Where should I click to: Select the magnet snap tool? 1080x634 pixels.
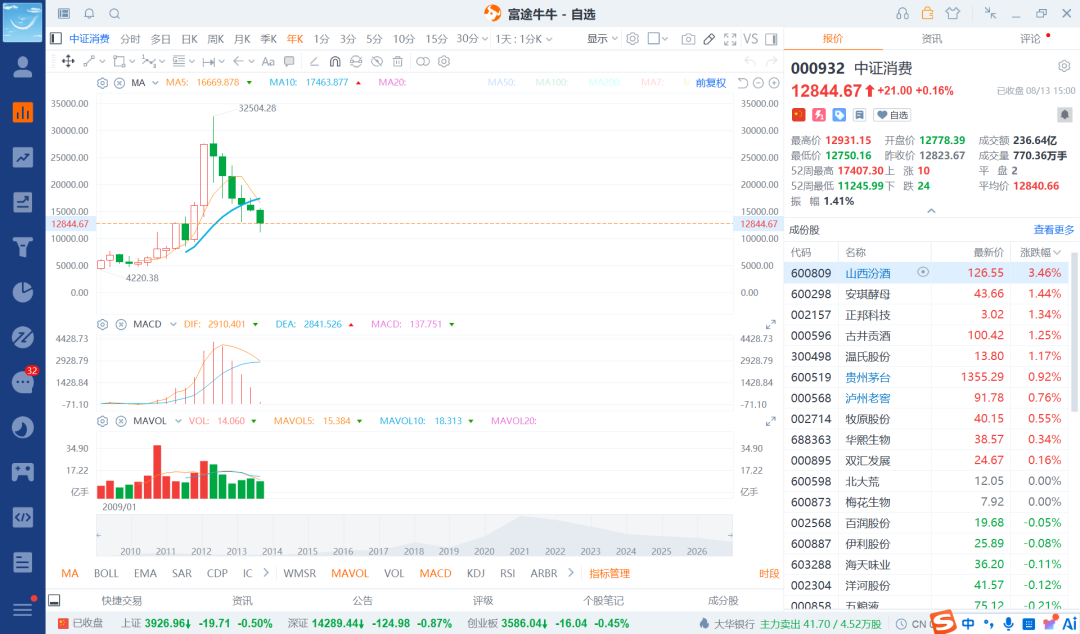[x=335, y=61]
